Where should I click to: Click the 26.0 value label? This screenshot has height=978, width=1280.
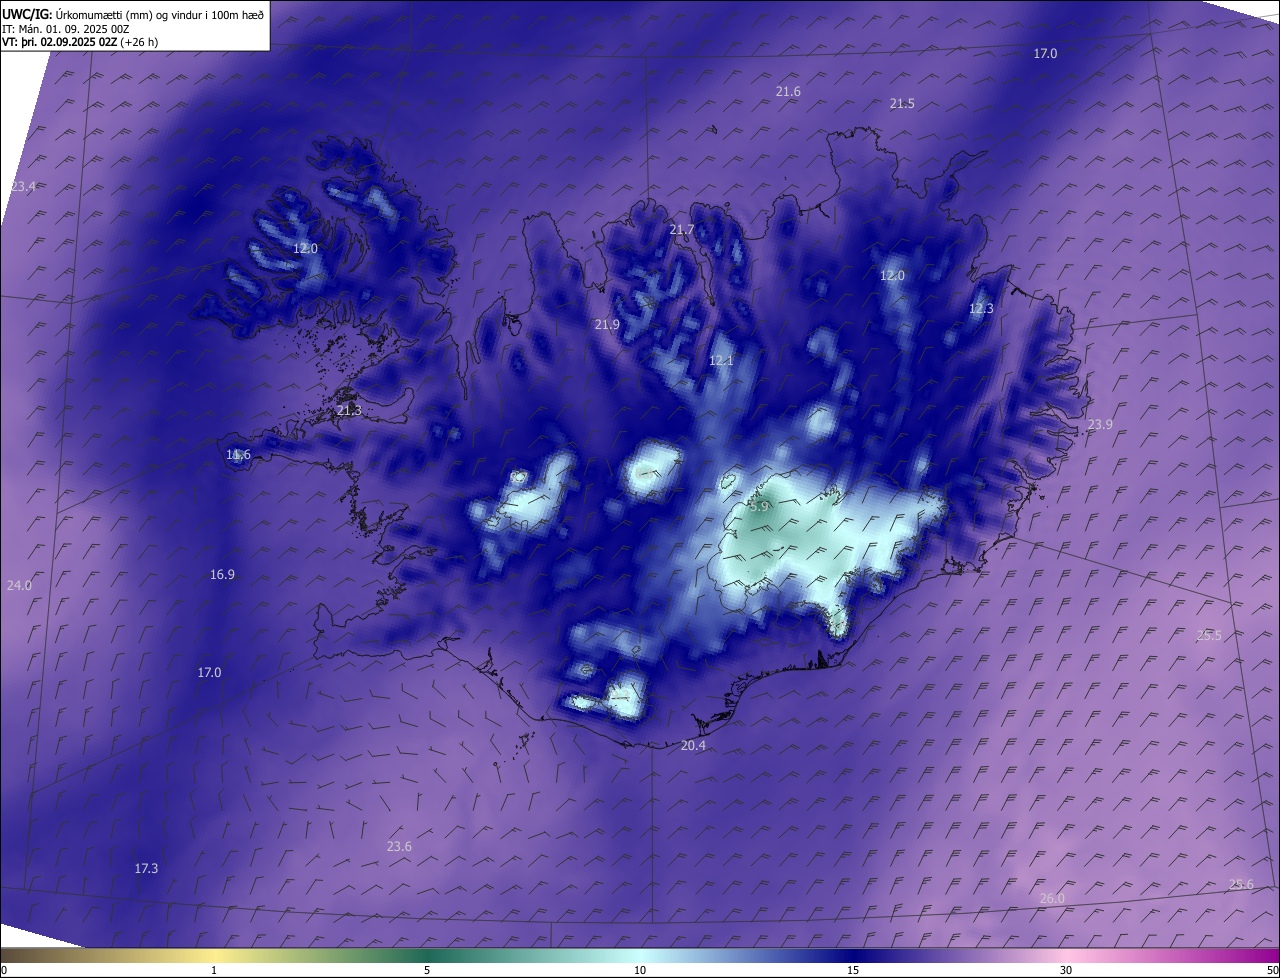[1052, 899]
